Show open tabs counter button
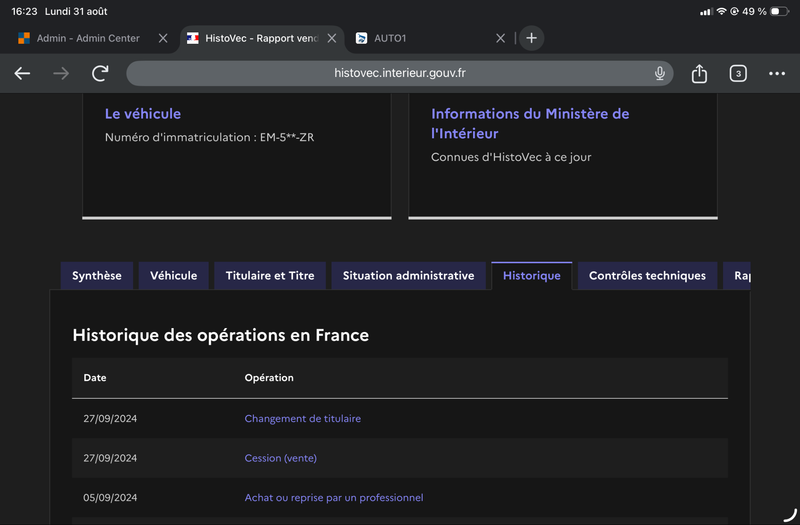Image resolution: width=800 pixels, height=525 pixels. tap(738, 73)
